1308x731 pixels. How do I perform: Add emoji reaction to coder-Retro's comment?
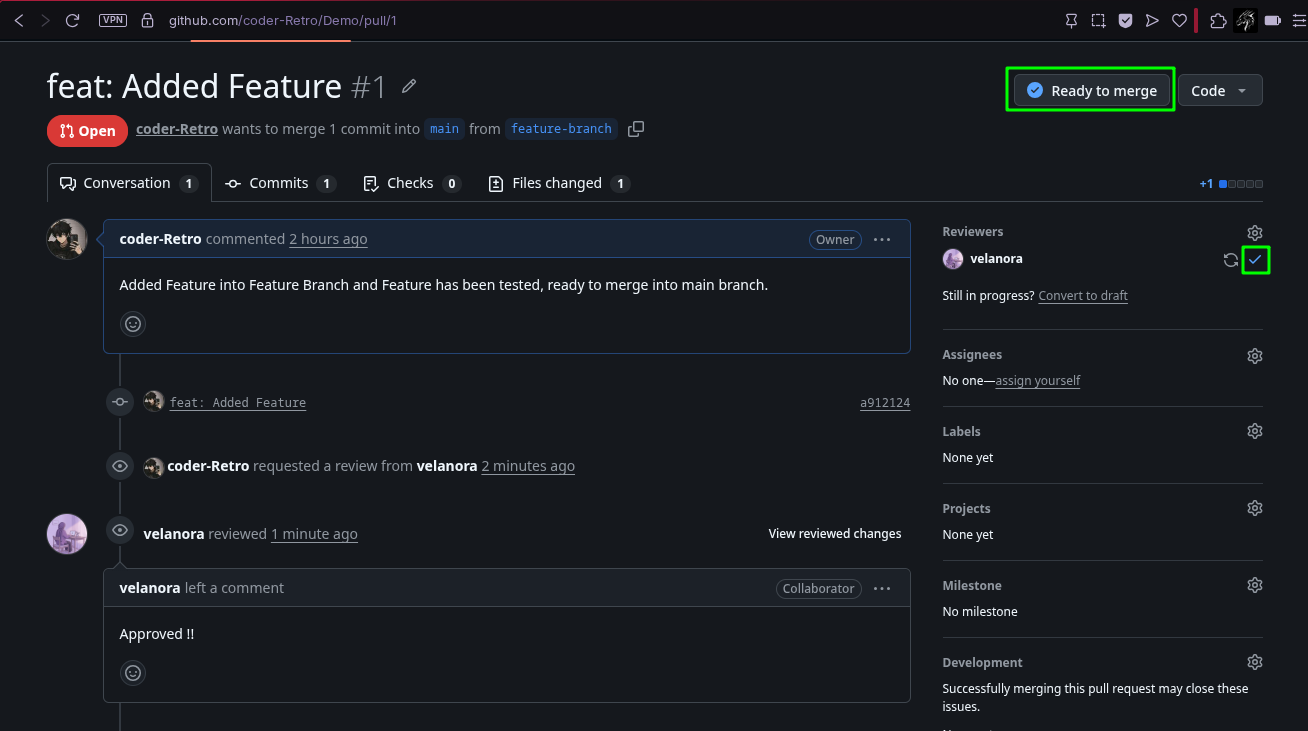tap(133, 324)
